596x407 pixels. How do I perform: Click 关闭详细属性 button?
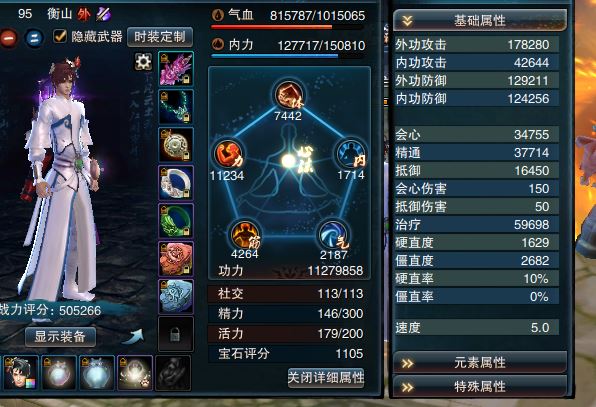pos(326,378)
